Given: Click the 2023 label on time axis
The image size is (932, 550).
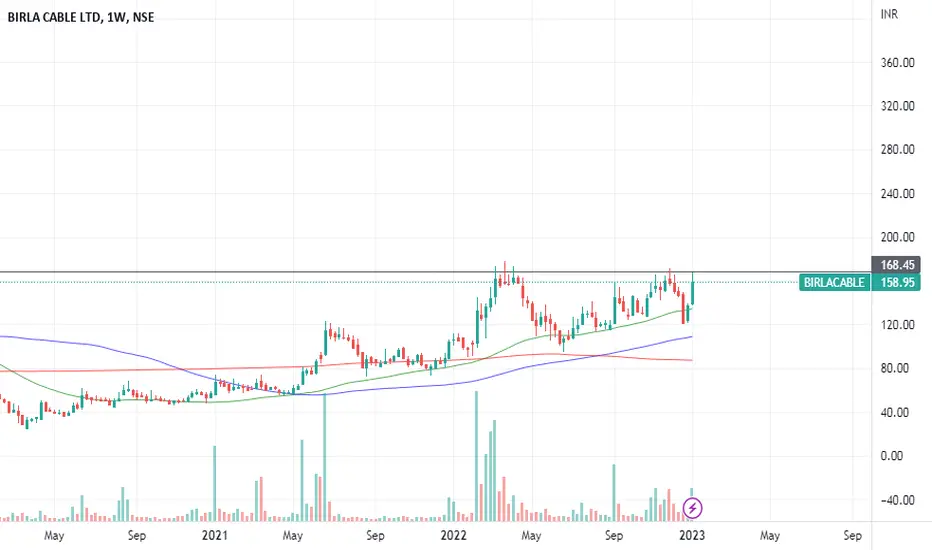Looking at the screenshot, I should point(692,535).
